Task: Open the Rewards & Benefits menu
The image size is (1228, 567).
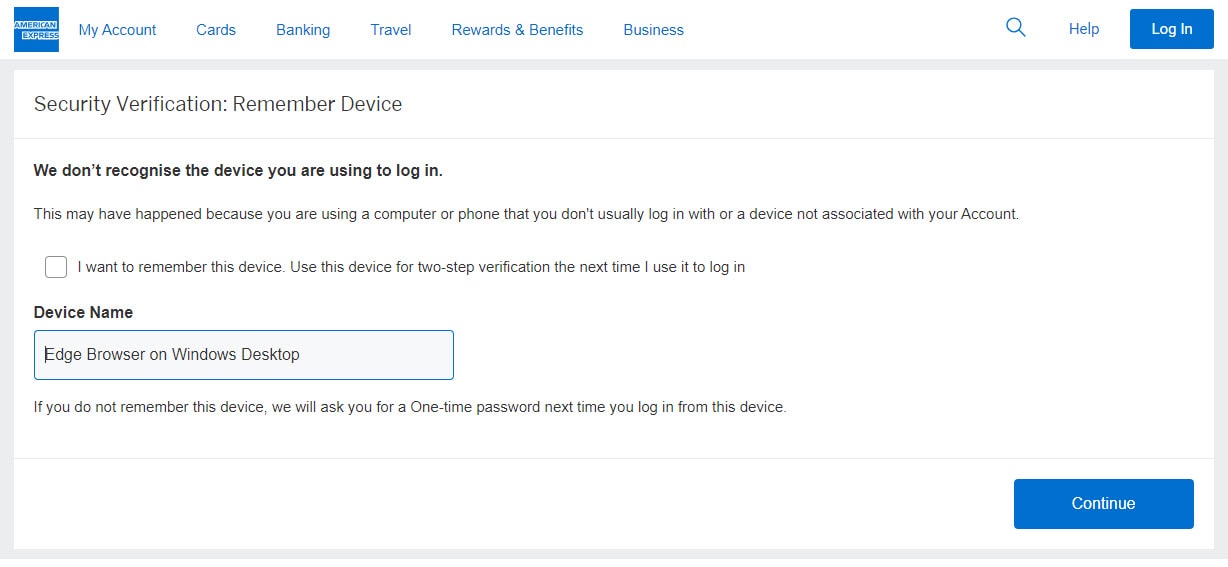Action: (517, 30)
